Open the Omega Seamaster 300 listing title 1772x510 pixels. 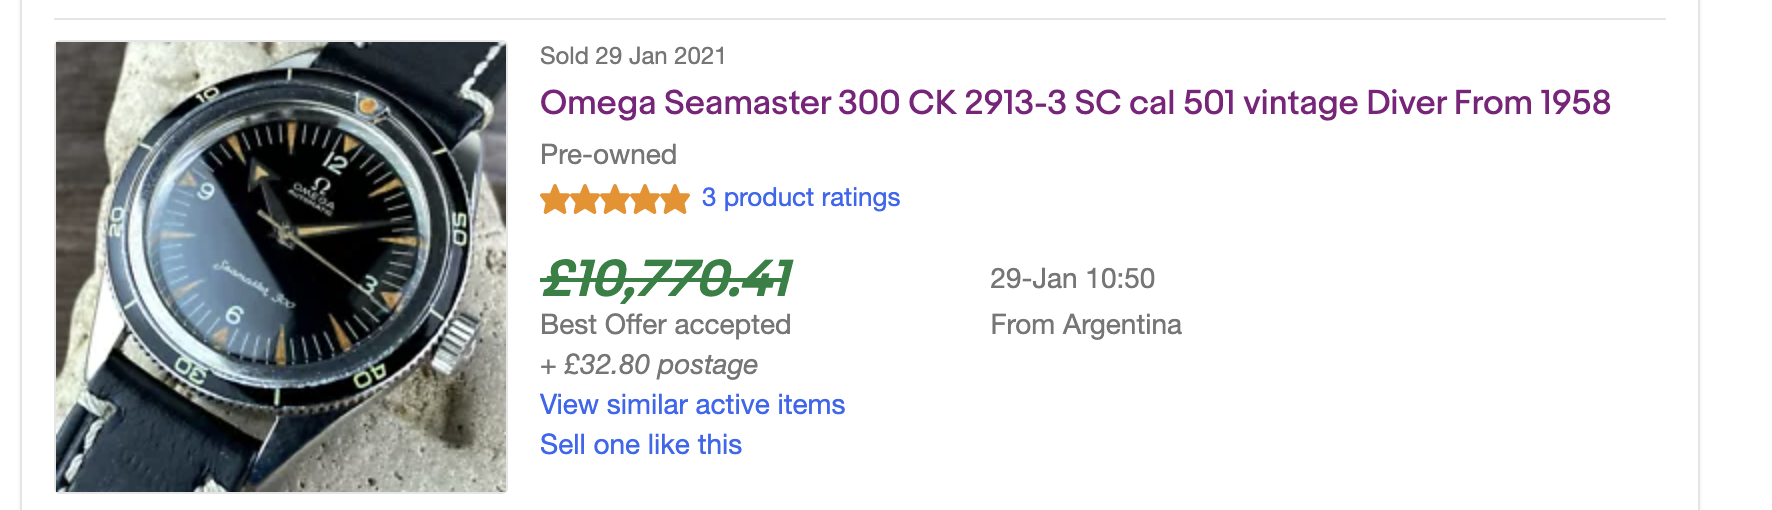pos(1075,103)
